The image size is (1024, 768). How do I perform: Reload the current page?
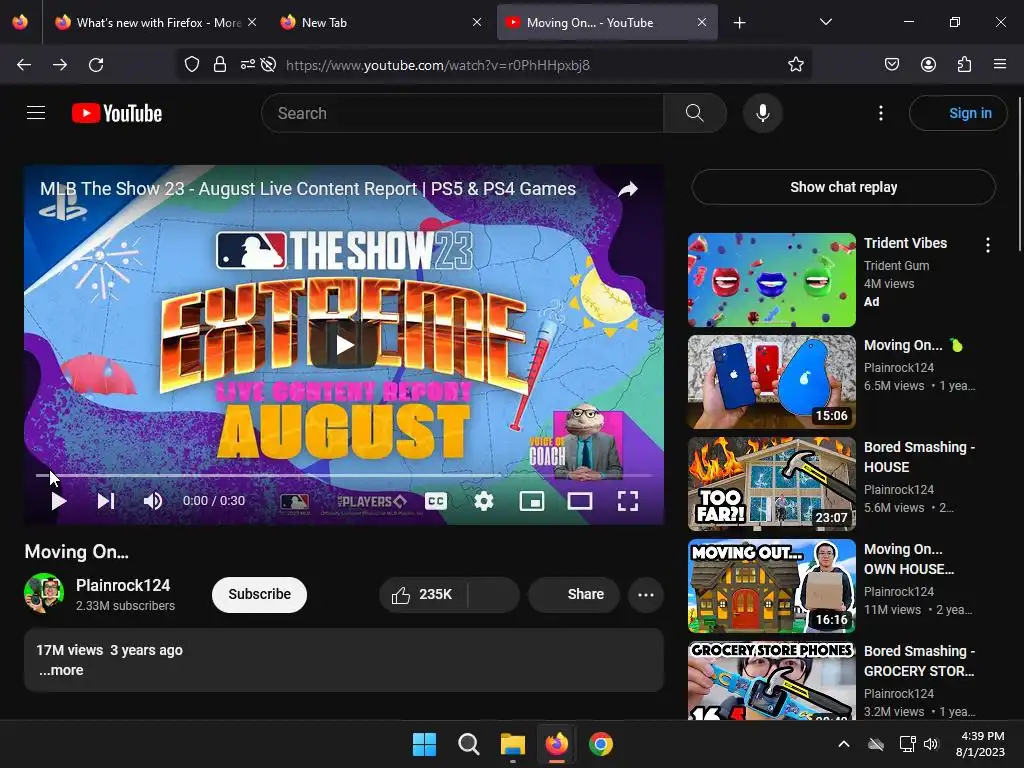click(x=96, y=65)
